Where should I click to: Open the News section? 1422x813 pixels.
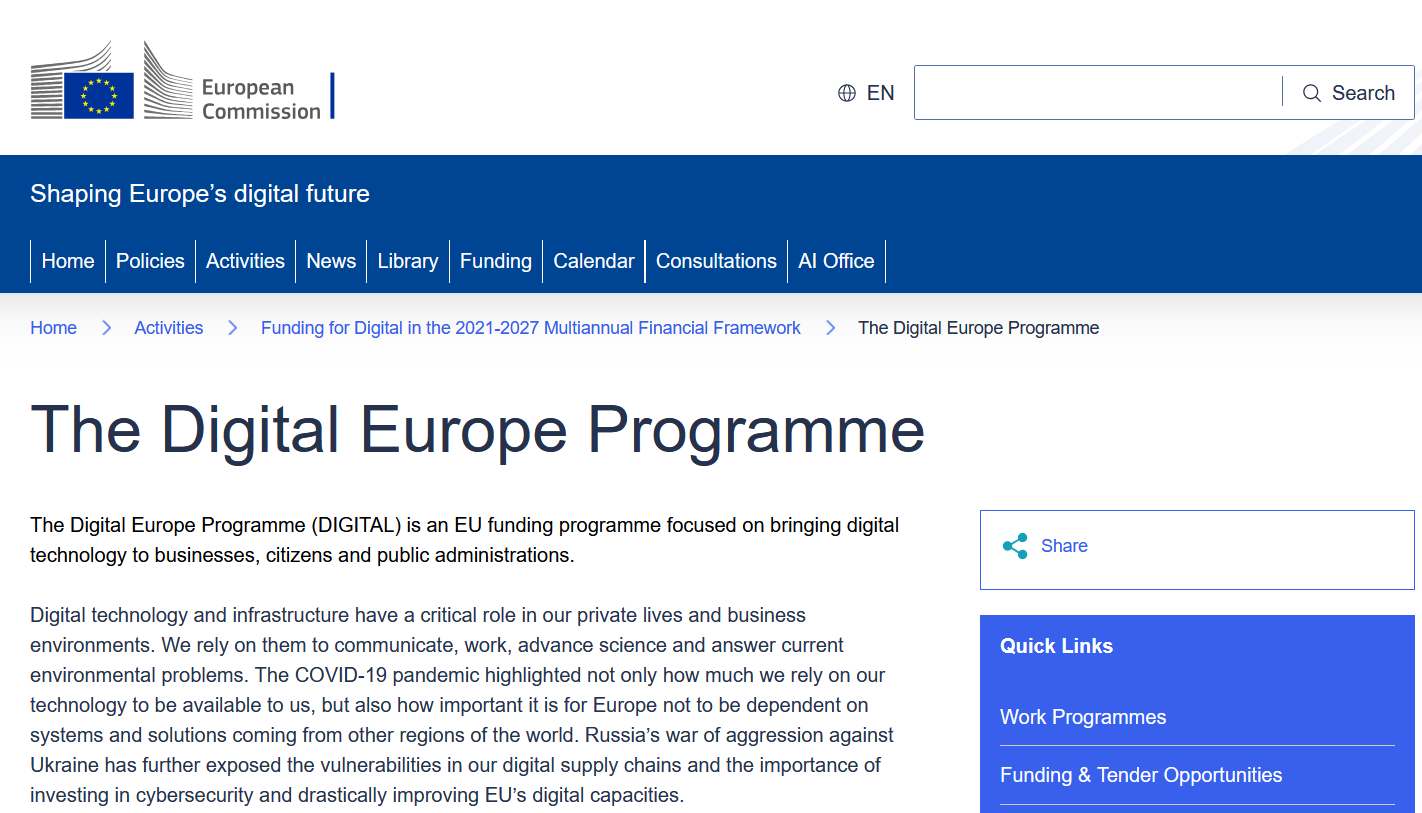pyautogui.click(x=331, y=261)
